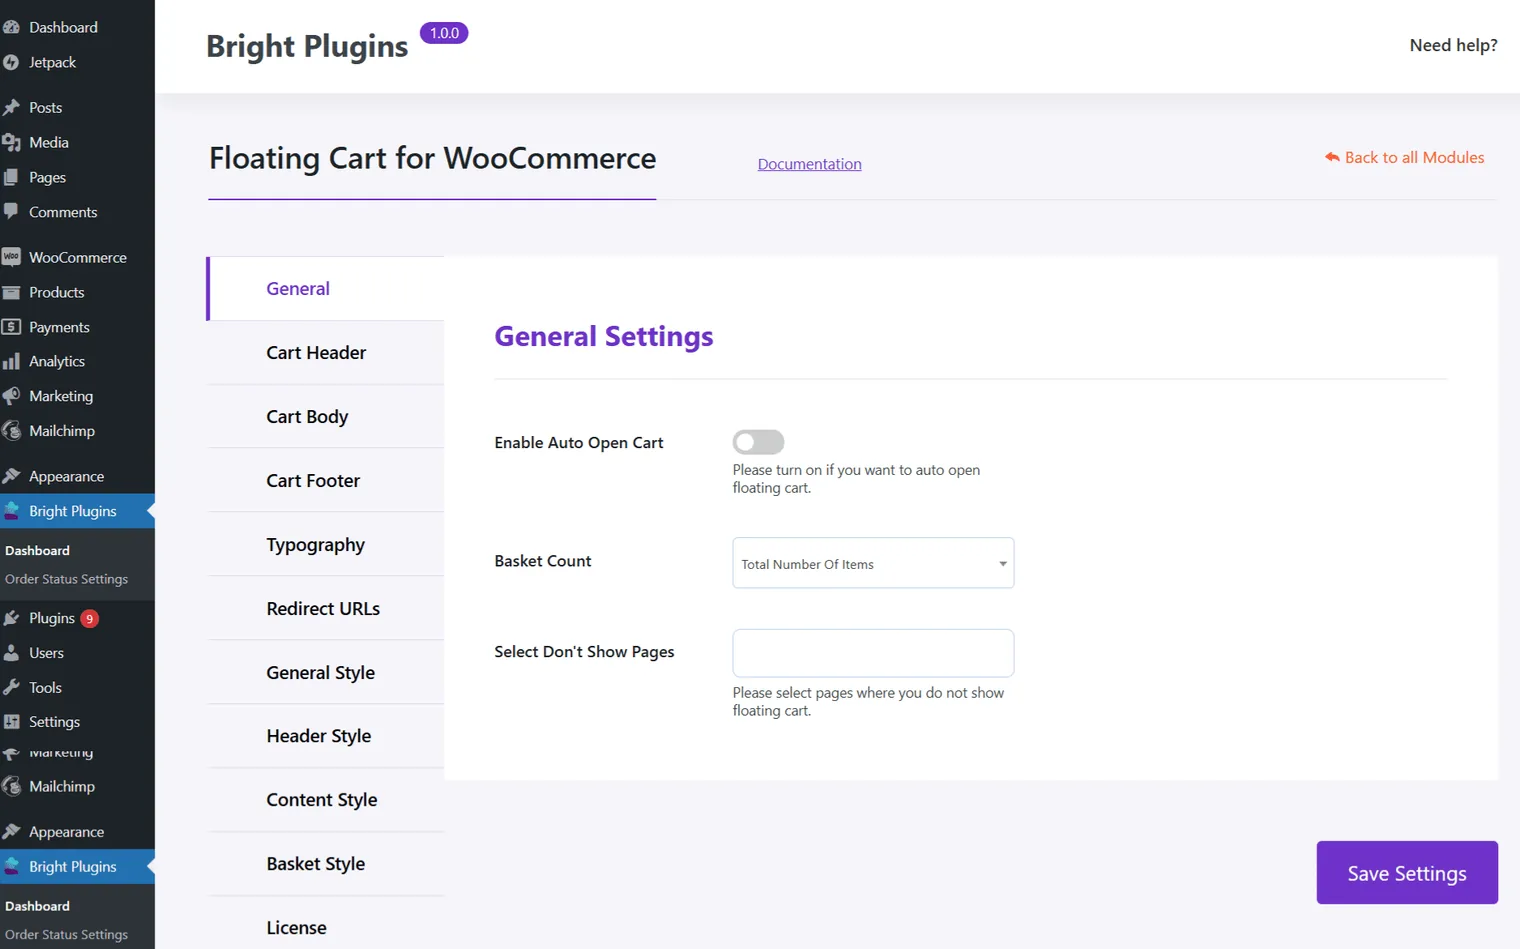Click the Comments speech bubble icon

pos(11,212)
